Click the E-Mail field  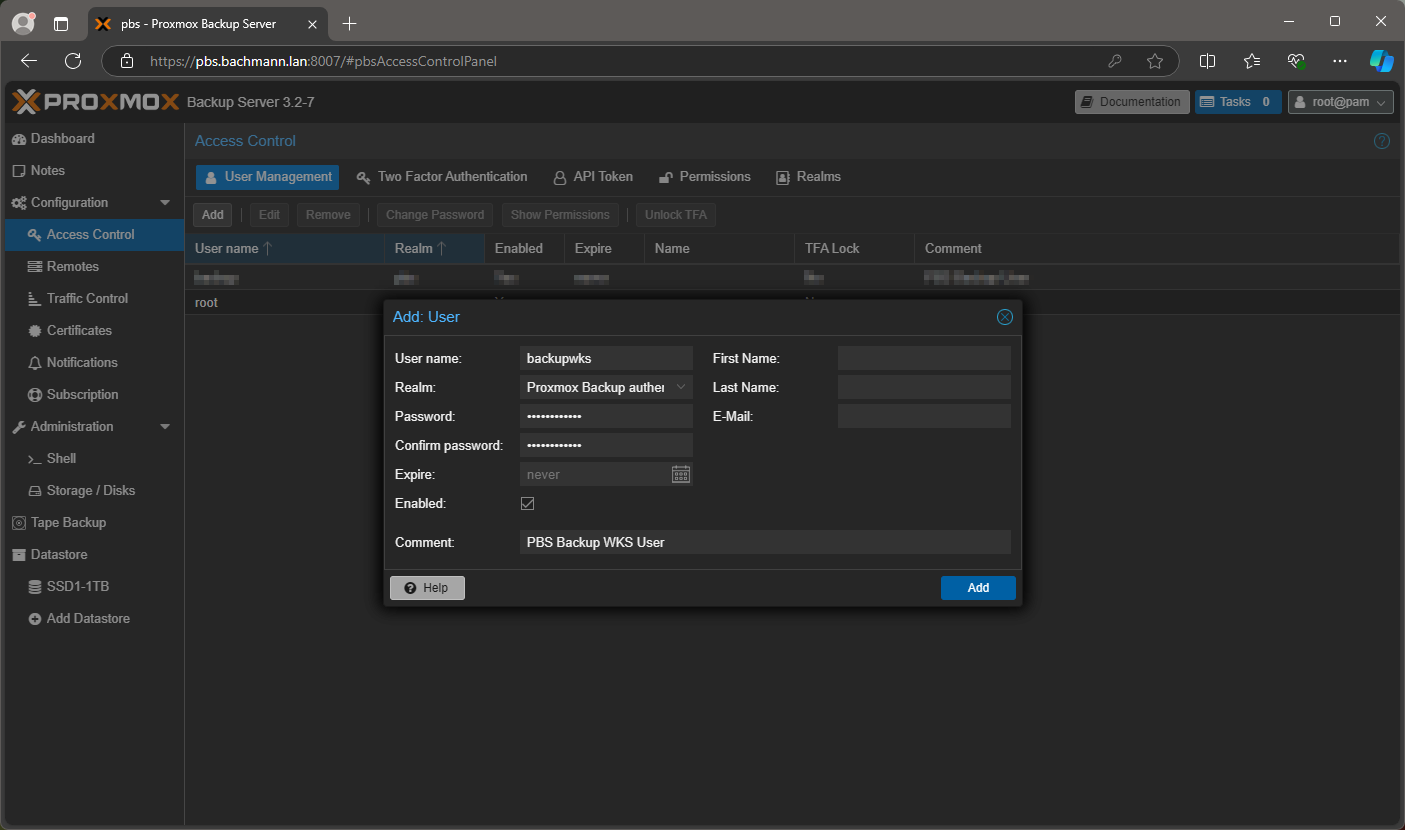[924, 416]
